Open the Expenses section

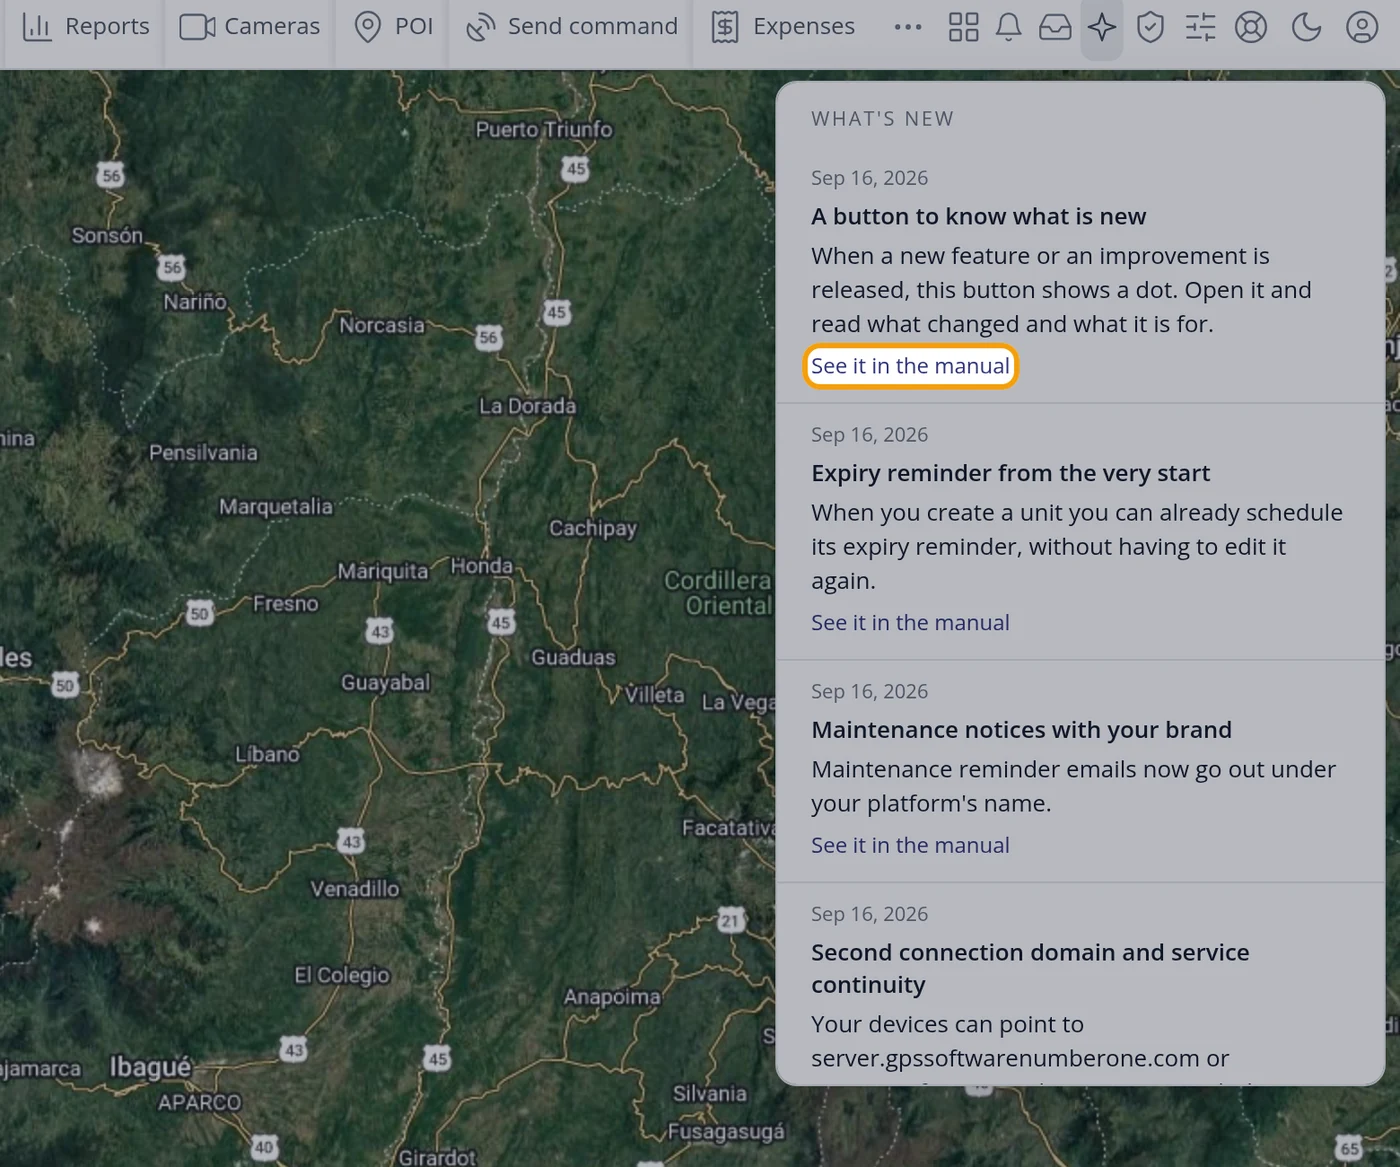click(x=783, y=27)
